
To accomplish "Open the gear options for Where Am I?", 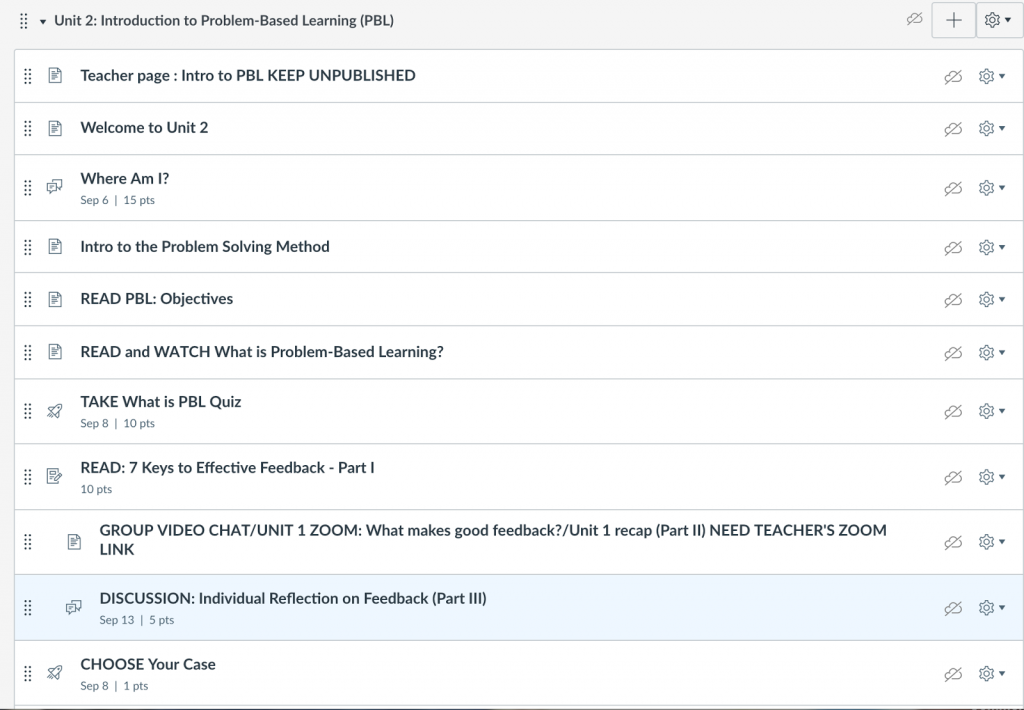I will coord(991,188).
